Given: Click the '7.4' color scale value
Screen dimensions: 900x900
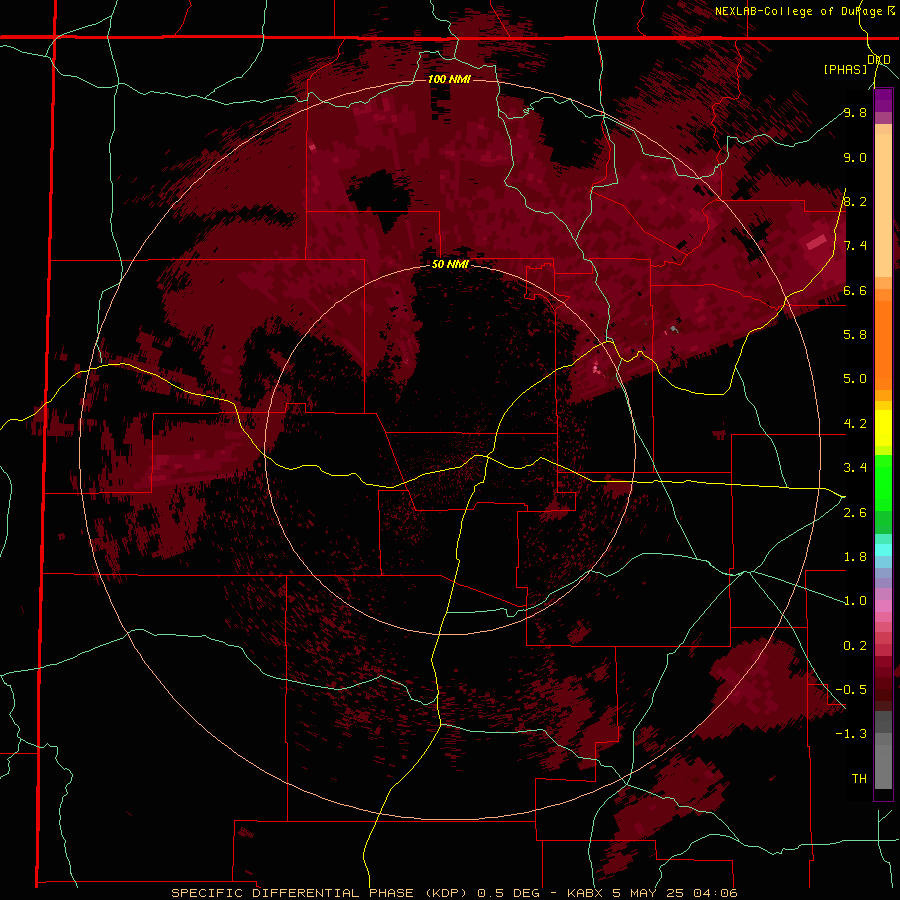Looking at the screenshot, I should [x=855, y=246].
